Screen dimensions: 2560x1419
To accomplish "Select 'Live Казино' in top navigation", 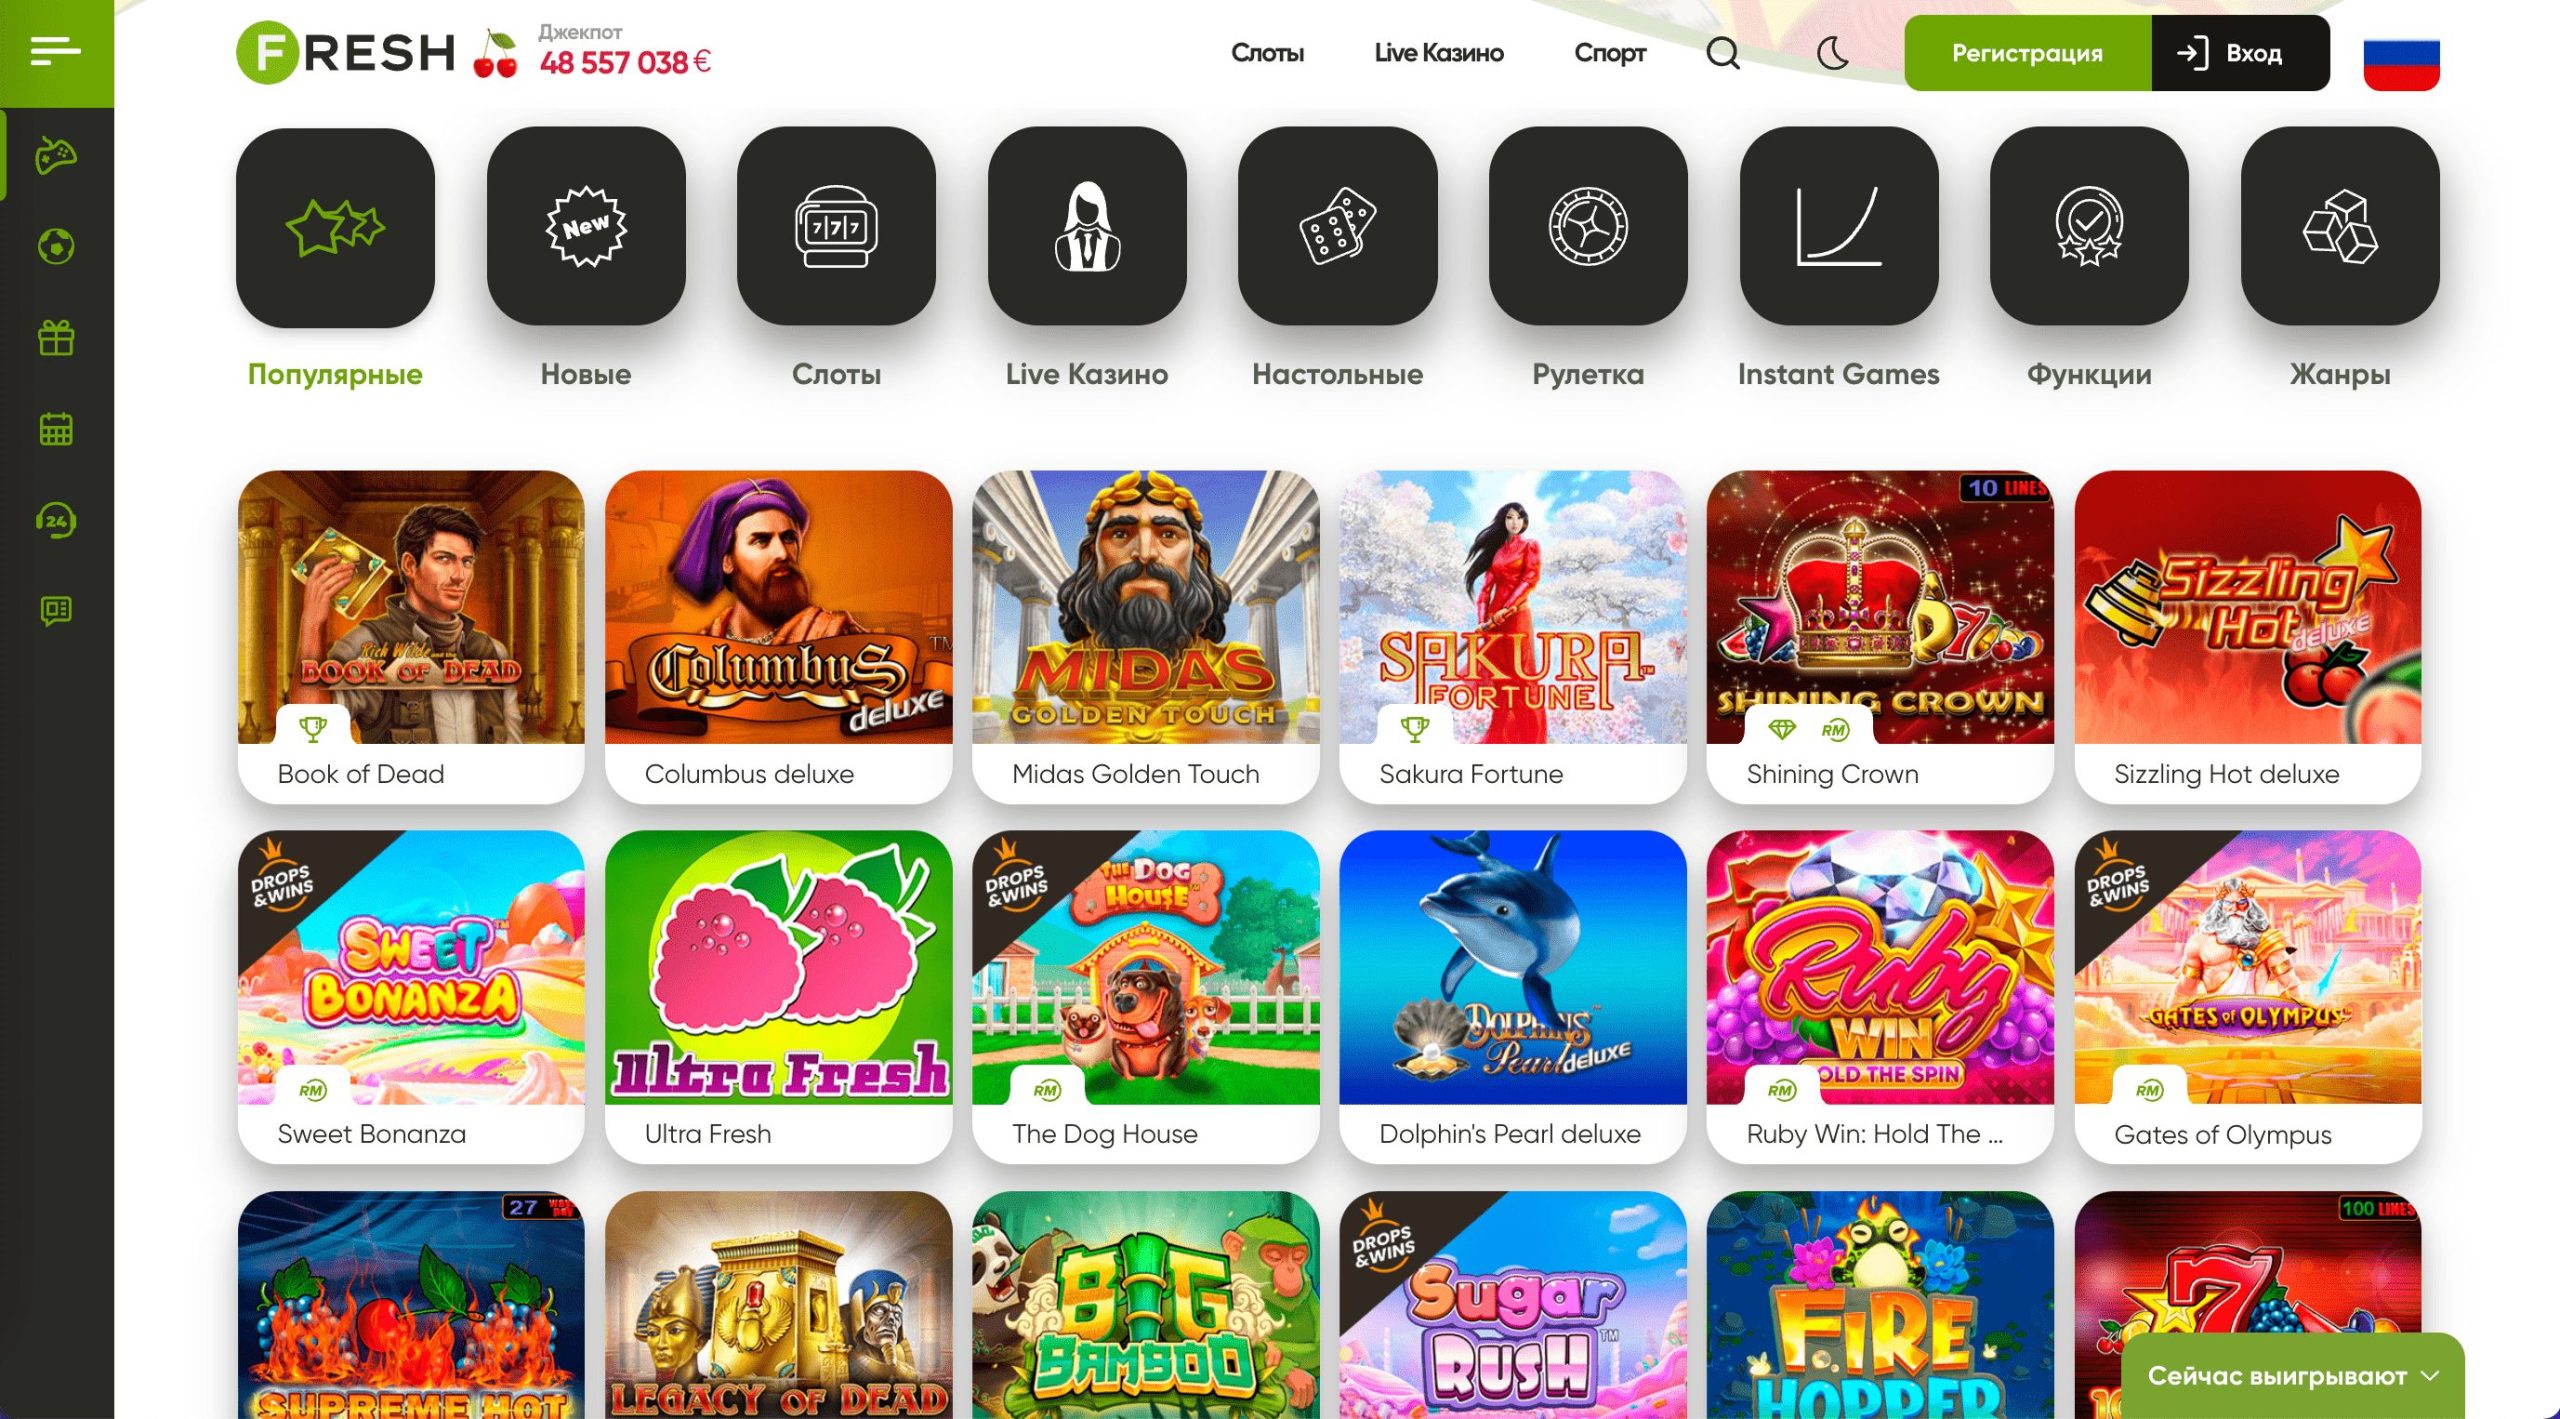I will coord(1438,53).
